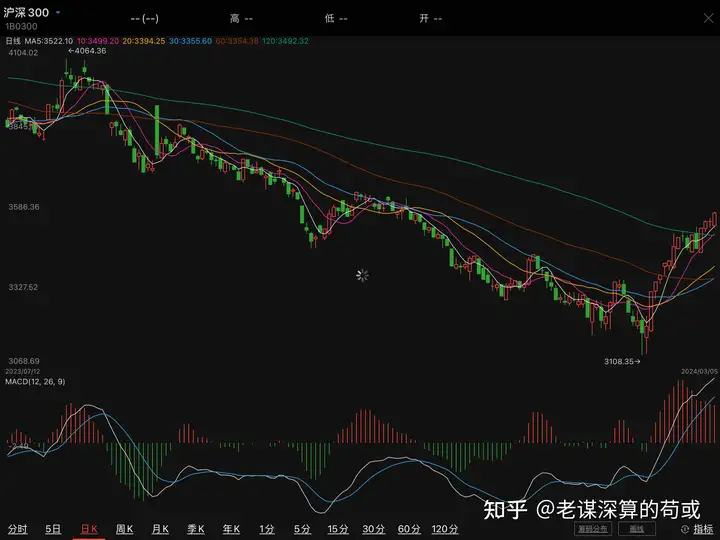Viewport: 720px width, 540px height.
Task: Switch to the 5日 tab
Action: (x=53, y=529)
